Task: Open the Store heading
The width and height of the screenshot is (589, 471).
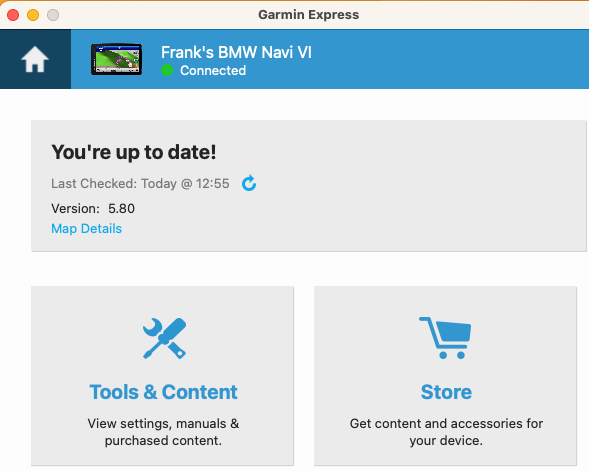Action: click(446, 392)
